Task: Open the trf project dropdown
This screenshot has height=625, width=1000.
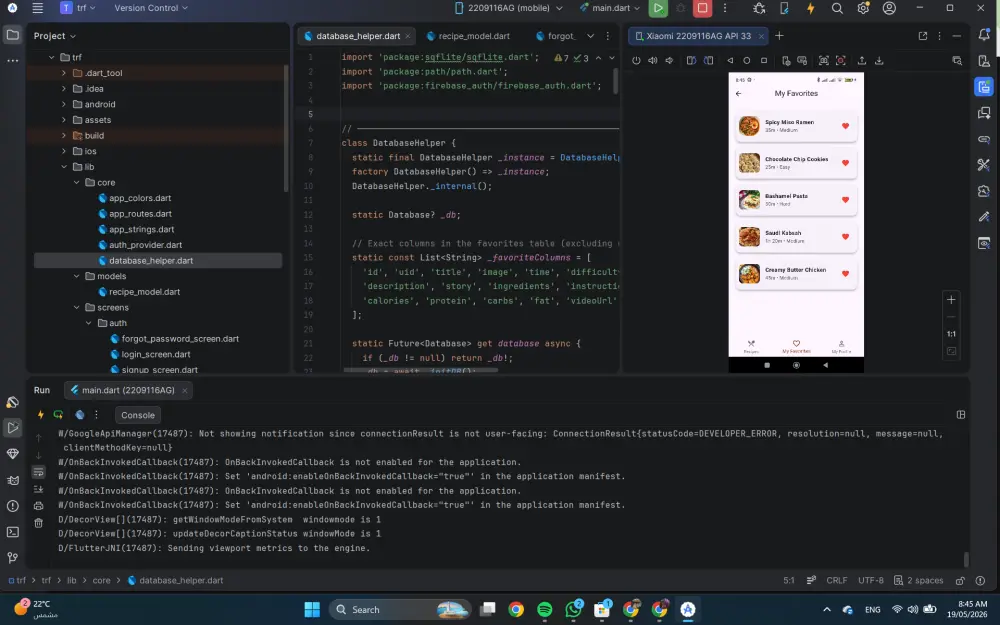Action: (78, 8)
